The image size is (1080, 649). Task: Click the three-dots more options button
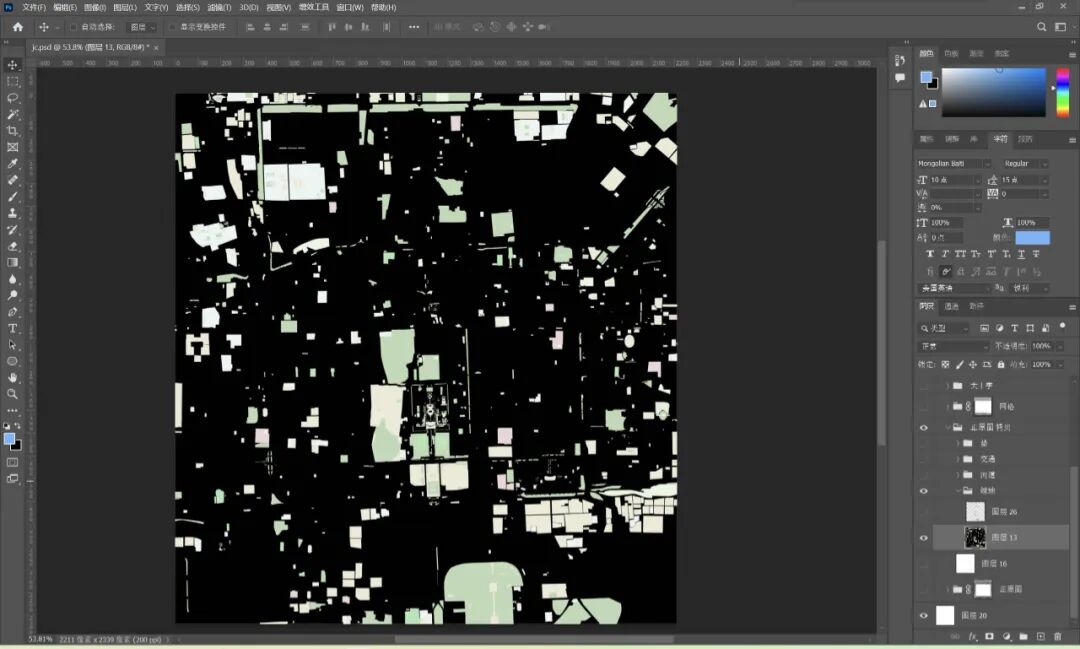[413, 27]
